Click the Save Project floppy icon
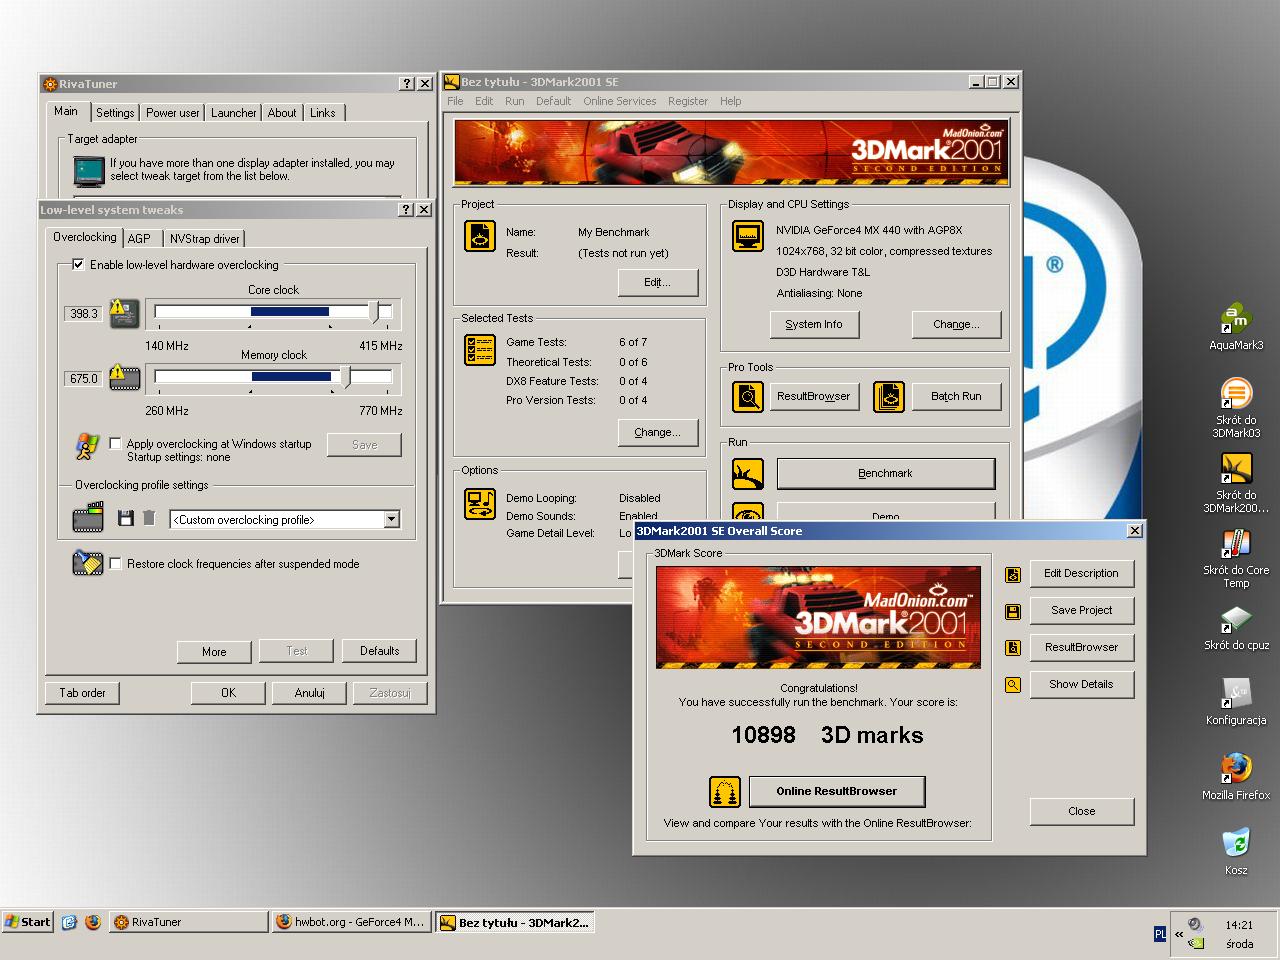The height and width of the screenshot is (960, 1280). 1013,611
